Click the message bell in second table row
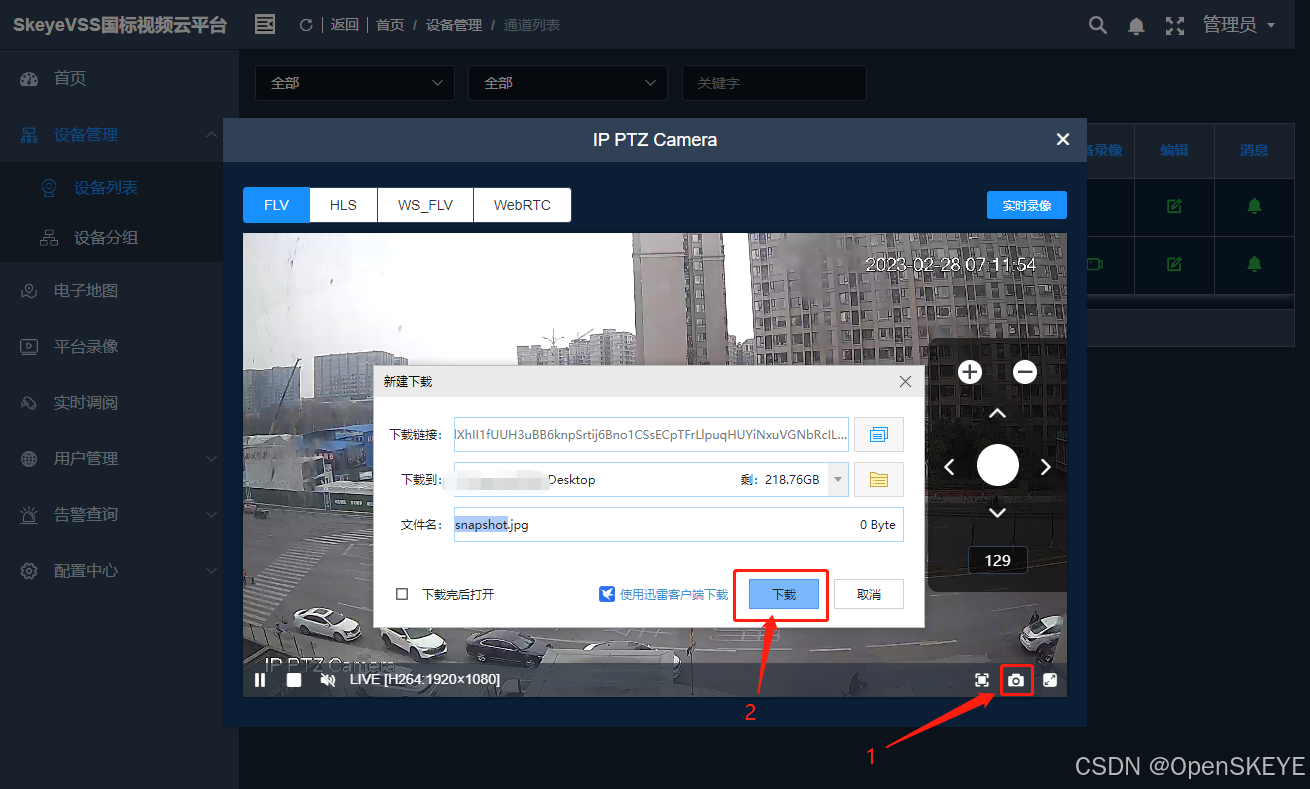 coord(1254,264)
